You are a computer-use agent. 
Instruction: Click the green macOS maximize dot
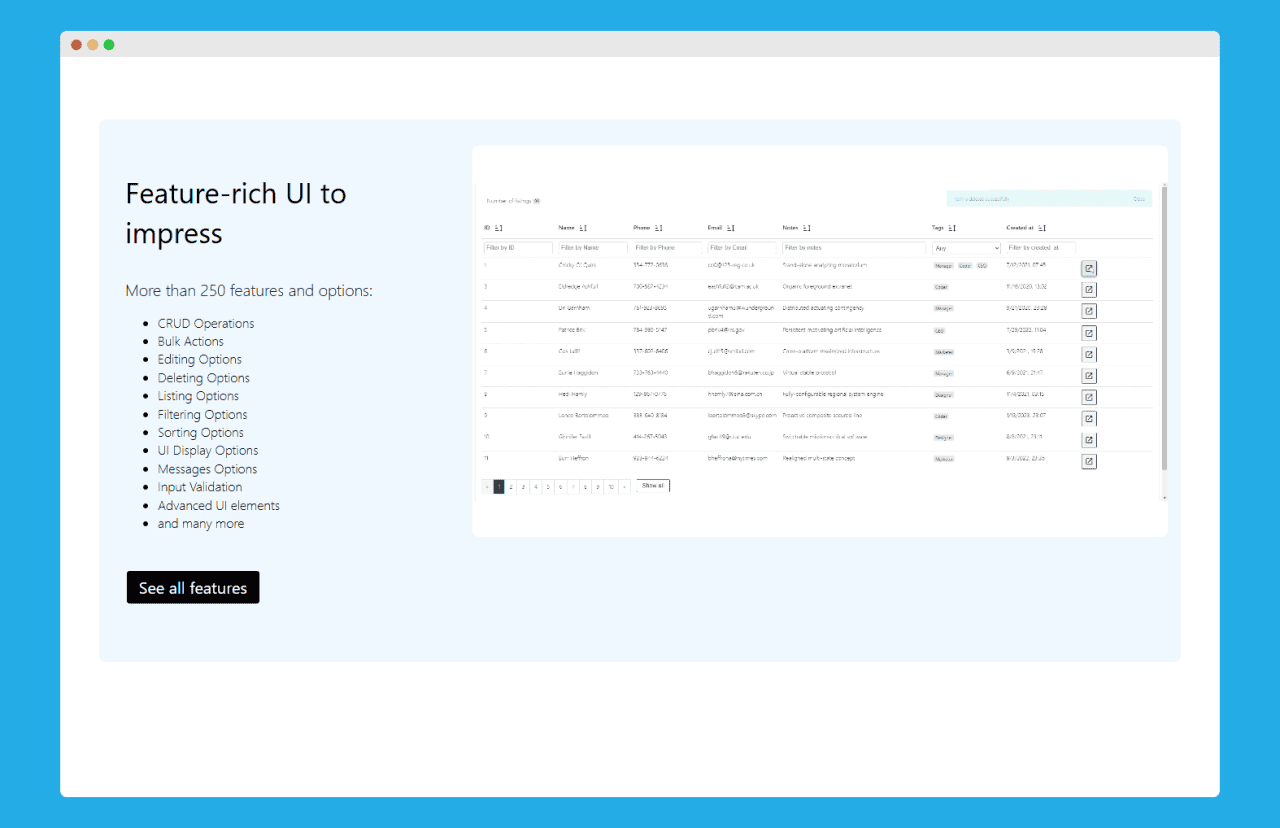pos(109,45)
